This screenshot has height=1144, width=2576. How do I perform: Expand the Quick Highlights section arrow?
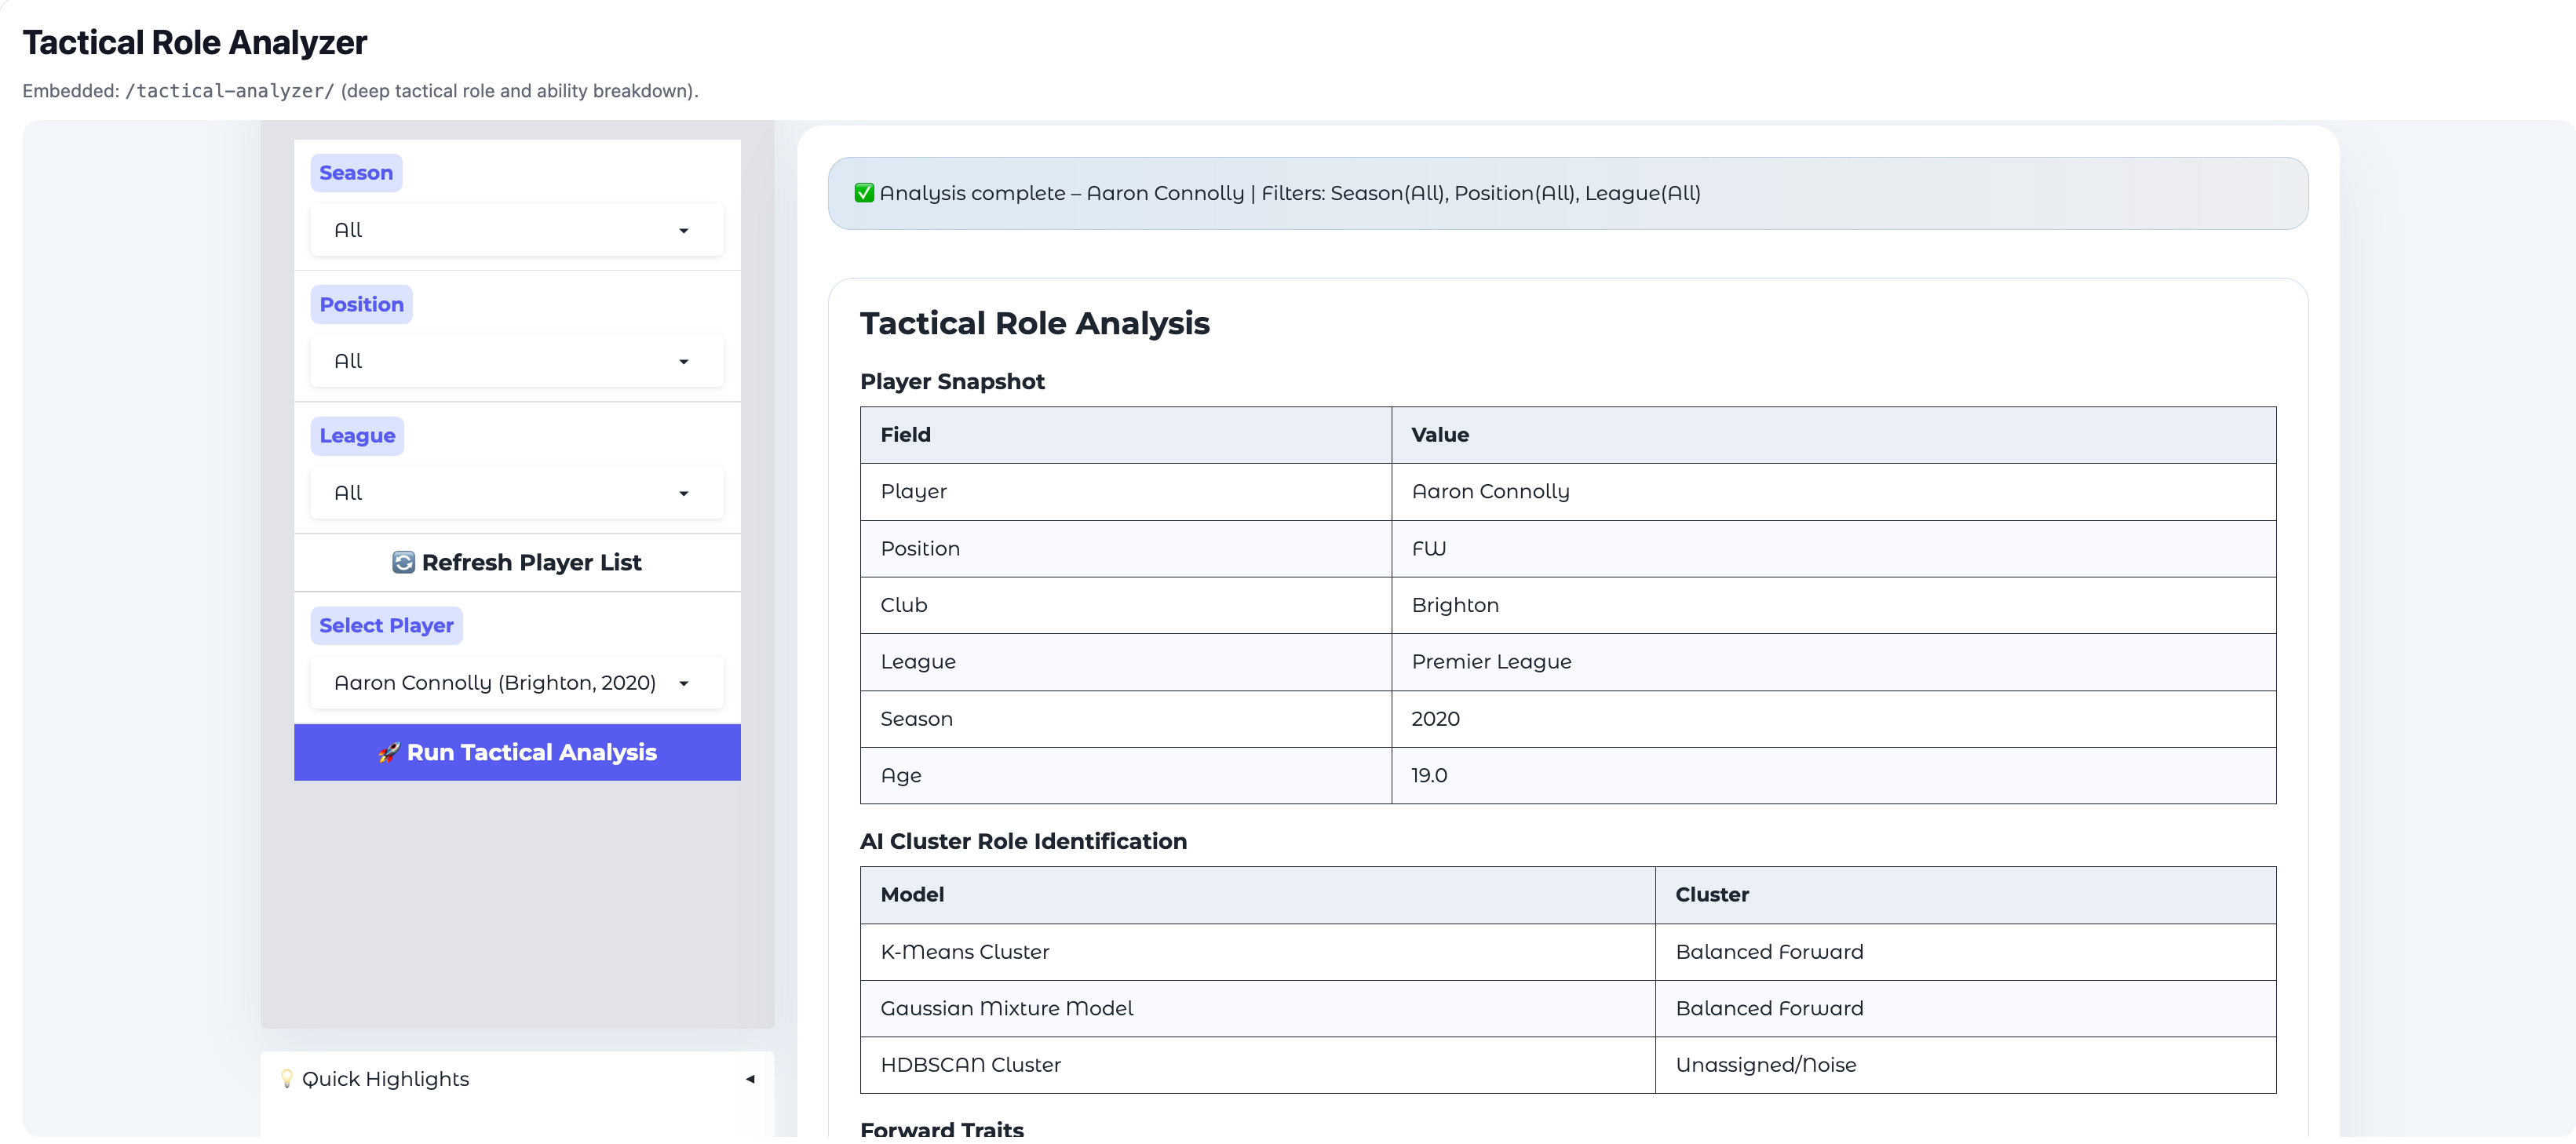point(750,1079)
